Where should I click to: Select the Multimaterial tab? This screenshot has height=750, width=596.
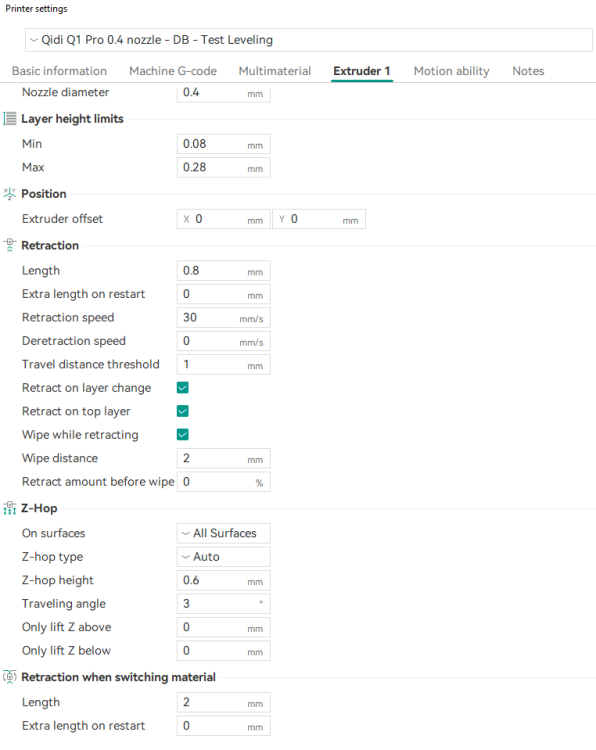275,71
